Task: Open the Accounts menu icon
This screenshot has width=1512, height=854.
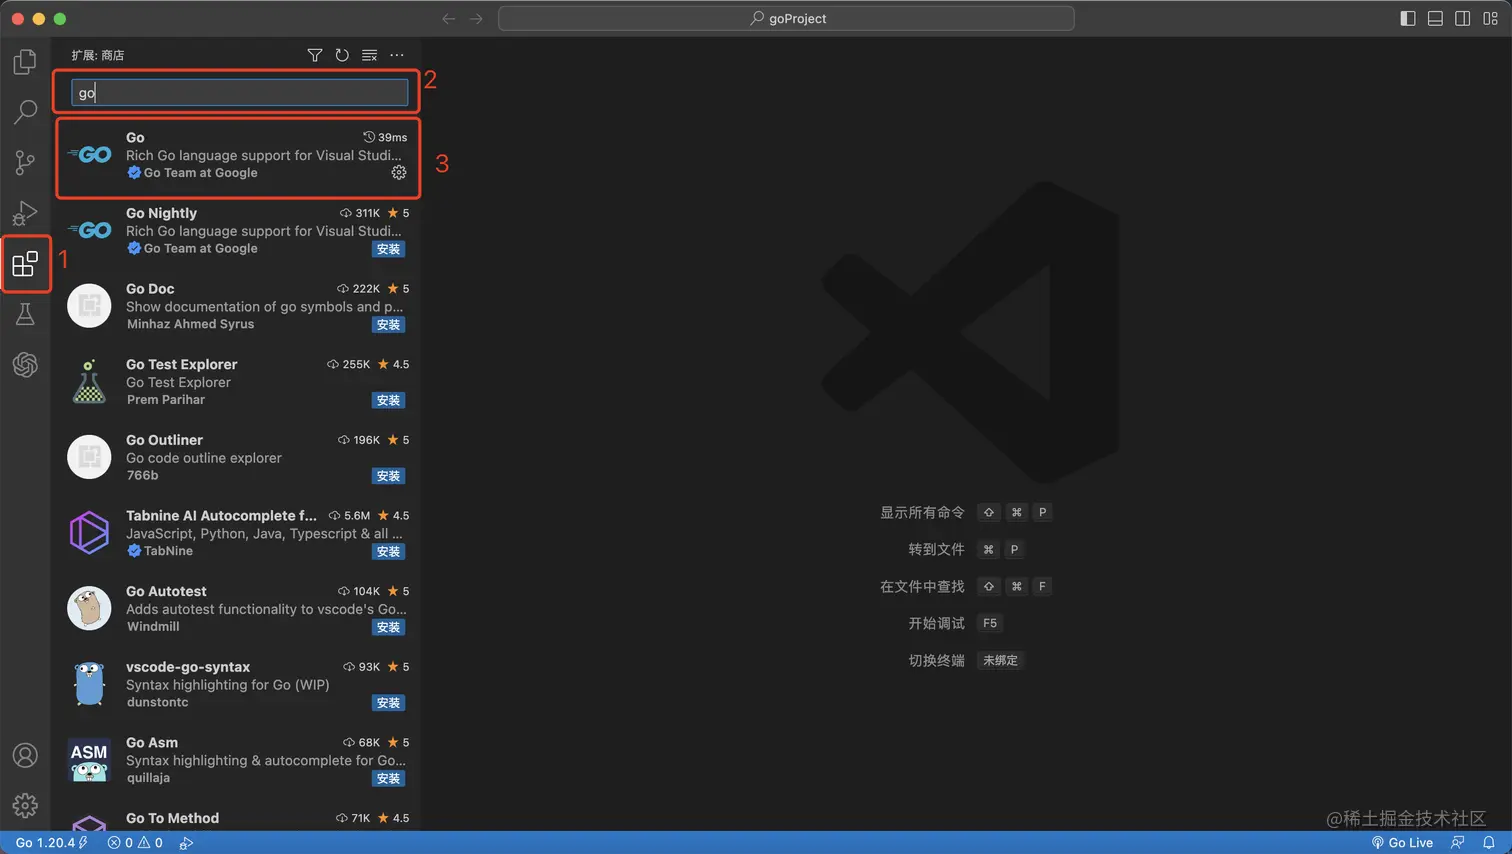Action: tap(25, 756)
